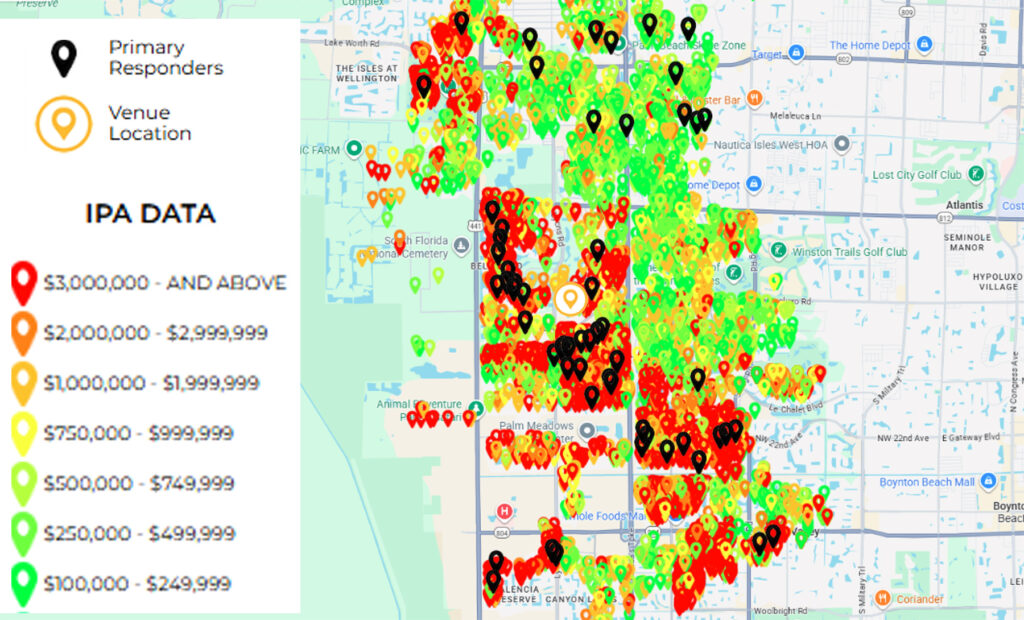Select the green $100,000 - $249,999 legend pin
Image resolution: width=1024 pixels, height=620 pixels.
tap(24, 582)
